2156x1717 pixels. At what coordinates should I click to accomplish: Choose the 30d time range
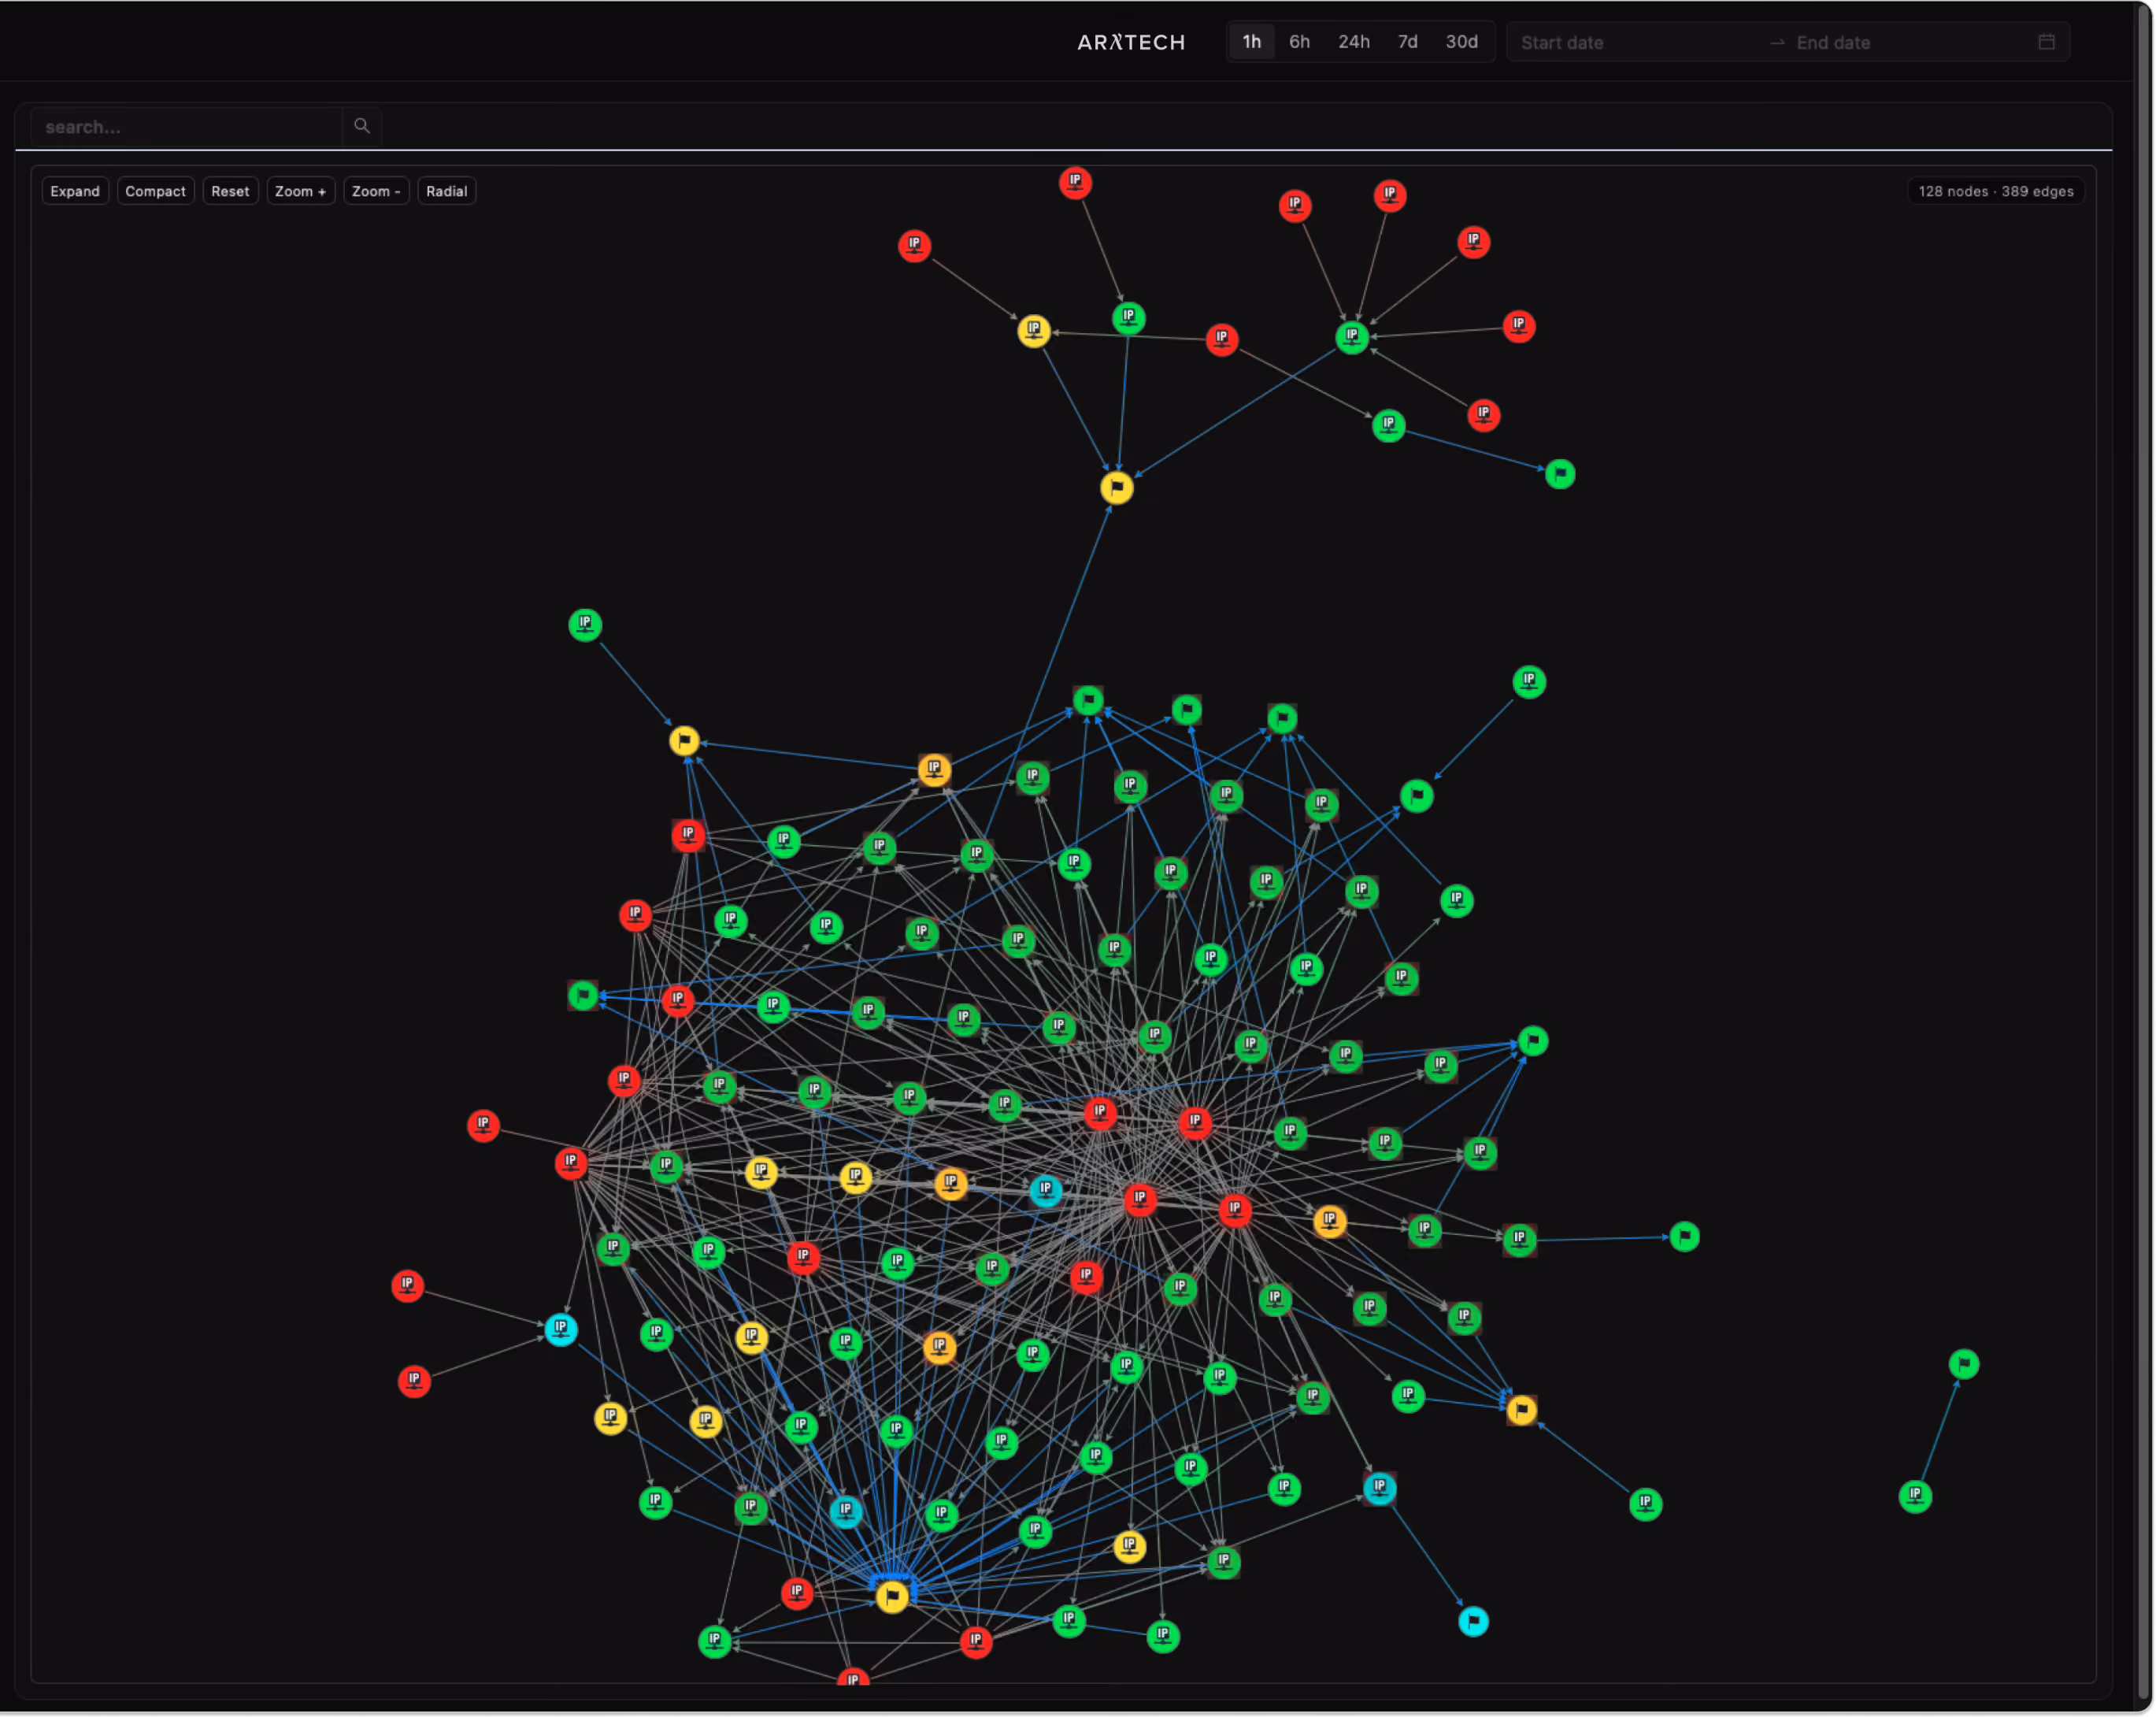coord(1461,42)
